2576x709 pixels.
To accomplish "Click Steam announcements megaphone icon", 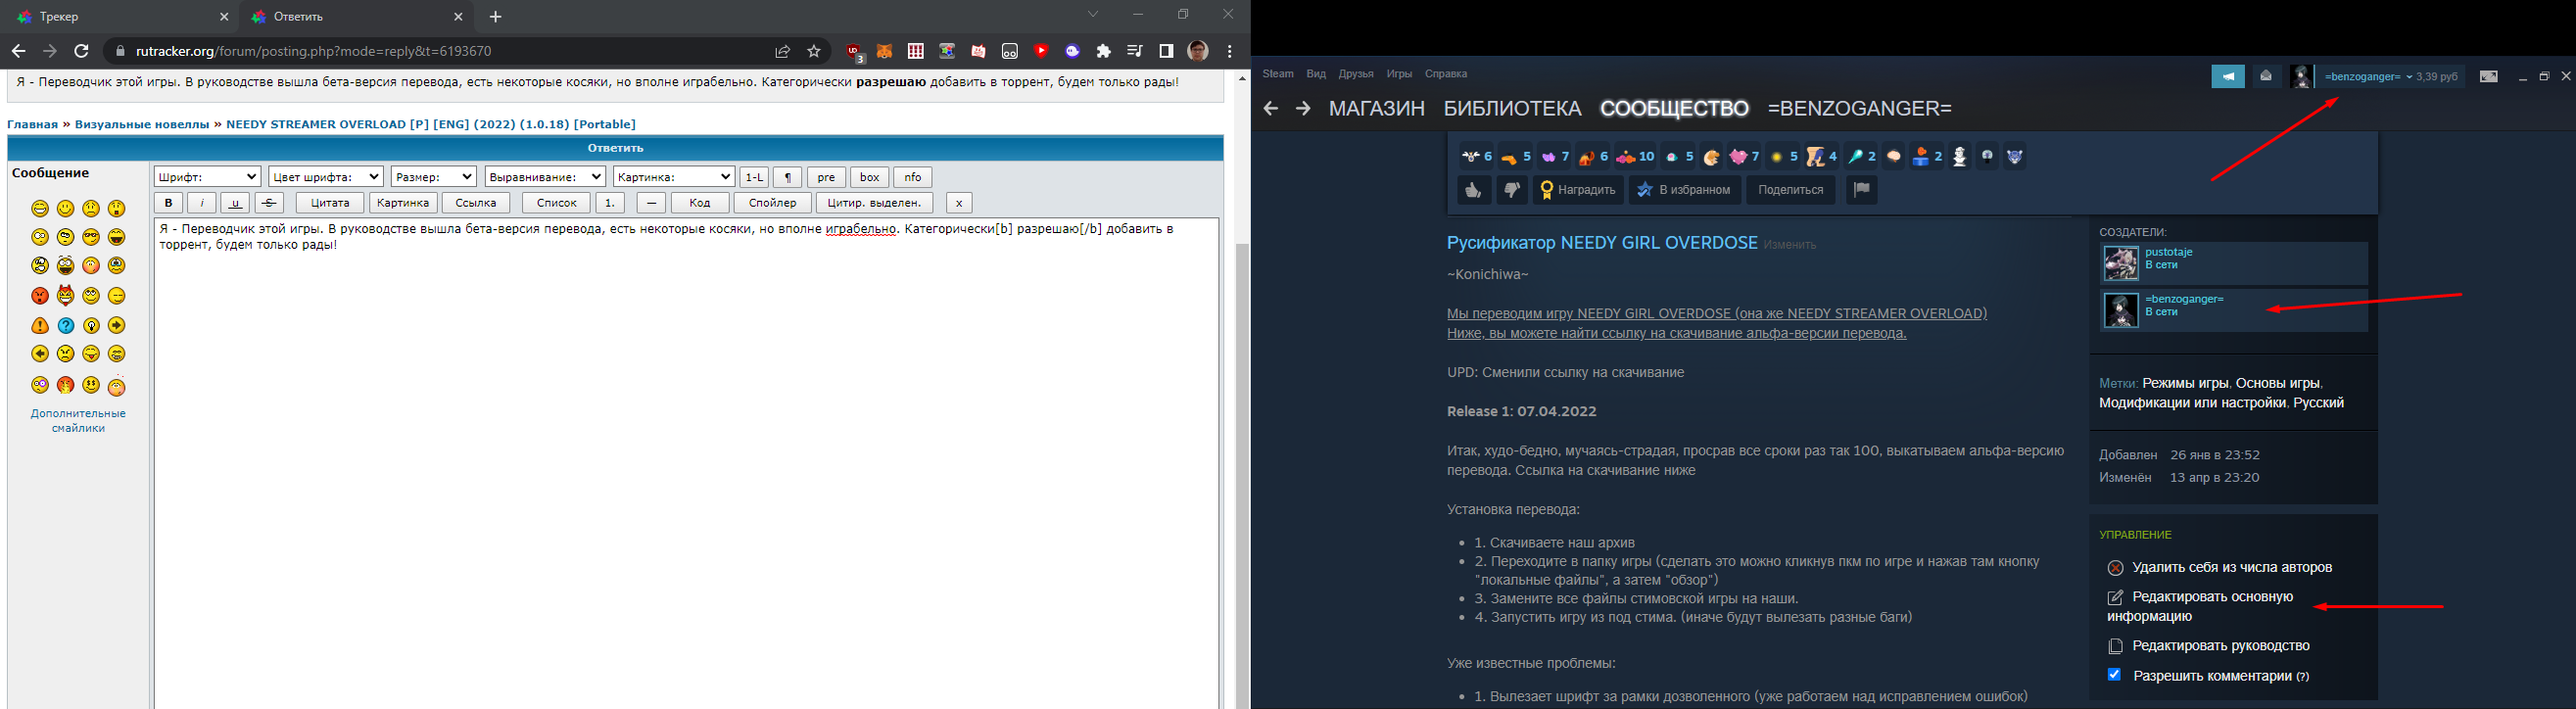I will (x=2228, y=77).
